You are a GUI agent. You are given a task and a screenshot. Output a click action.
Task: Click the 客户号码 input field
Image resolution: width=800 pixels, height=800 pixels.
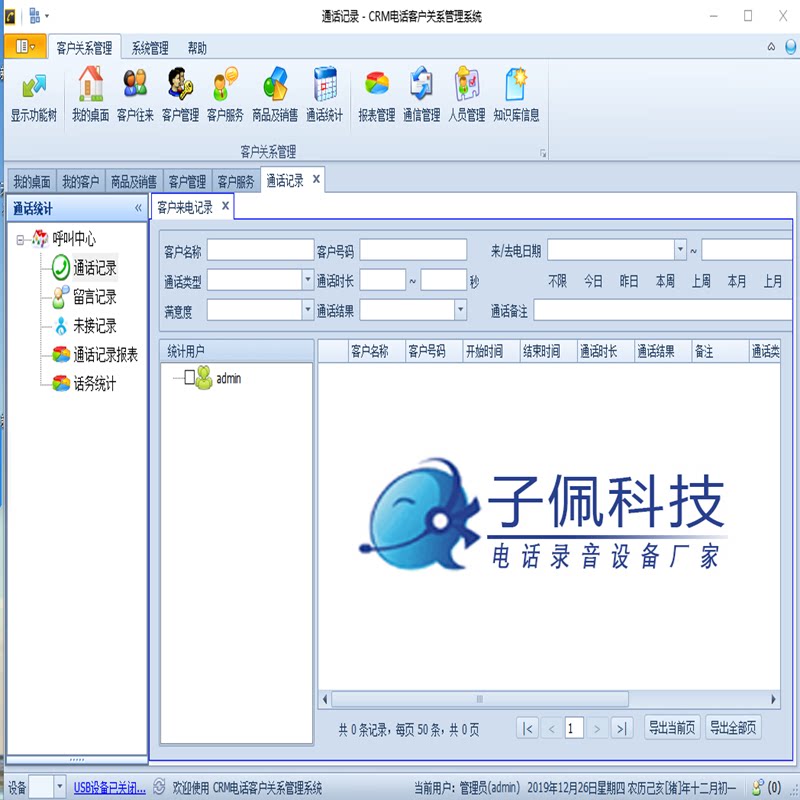pos(413,250)
